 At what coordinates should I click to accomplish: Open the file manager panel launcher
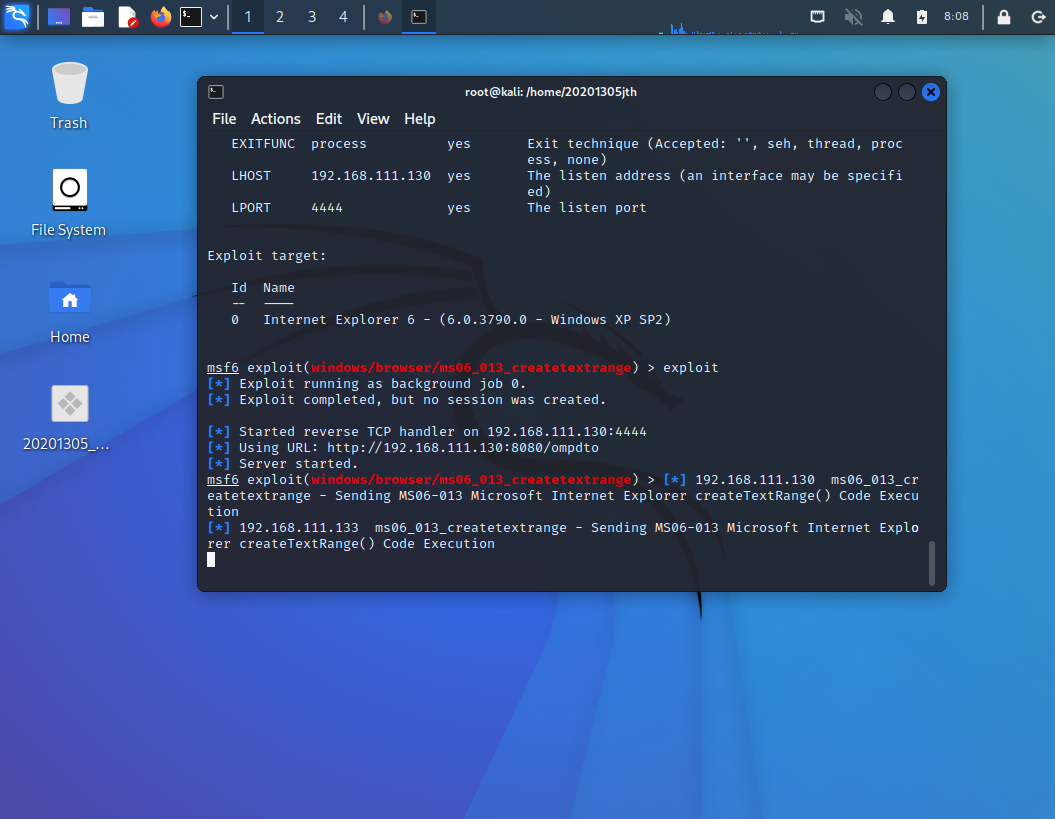click(93, 17)
